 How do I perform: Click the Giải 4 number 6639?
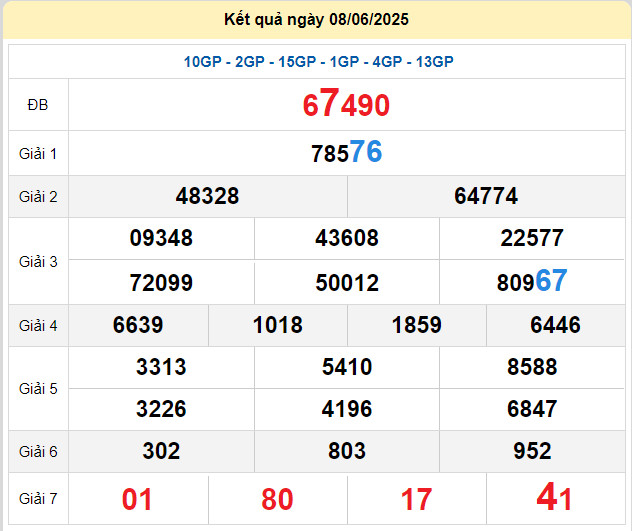[138, 325]
